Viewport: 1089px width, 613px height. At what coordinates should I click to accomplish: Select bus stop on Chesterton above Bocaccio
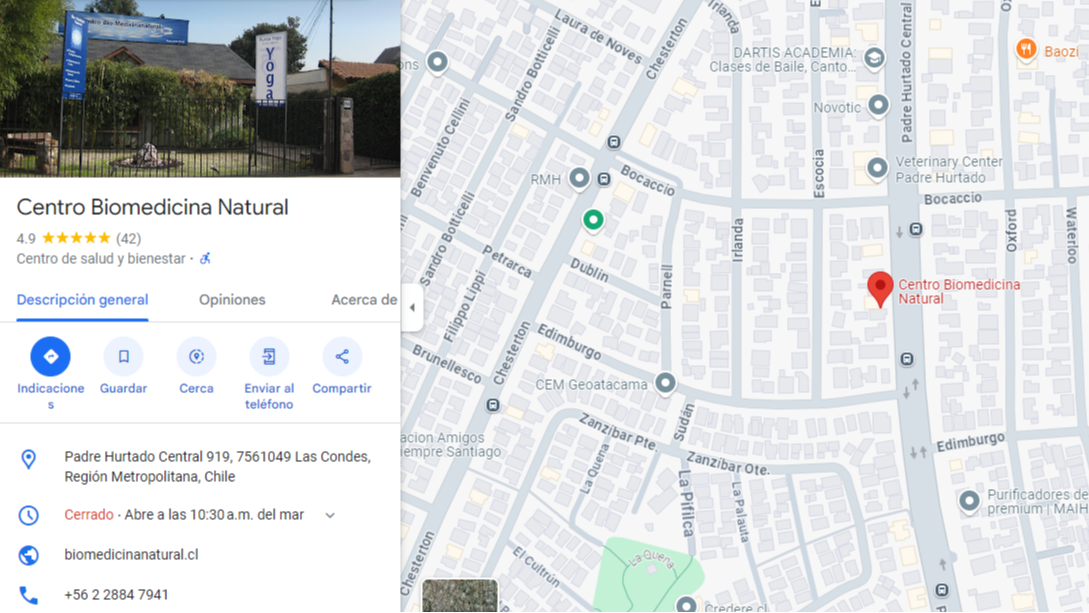point(614,142)
